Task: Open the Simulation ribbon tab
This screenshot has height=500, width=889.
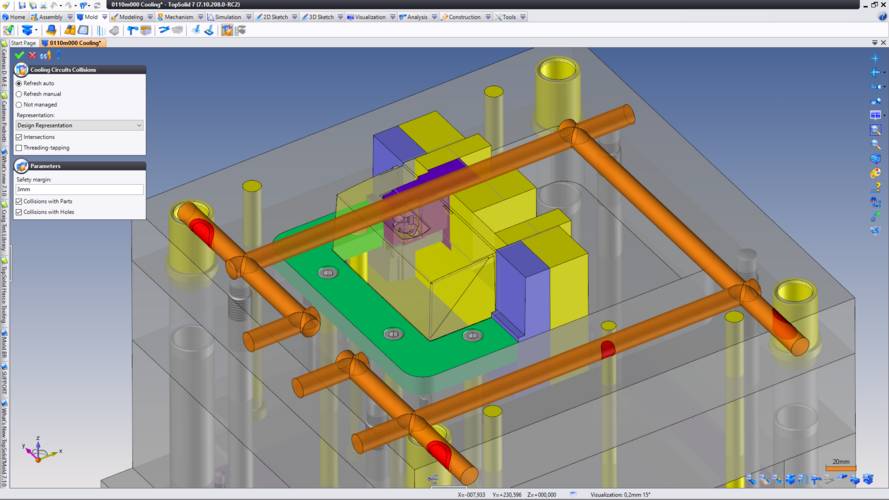Action: coord(227,17)
